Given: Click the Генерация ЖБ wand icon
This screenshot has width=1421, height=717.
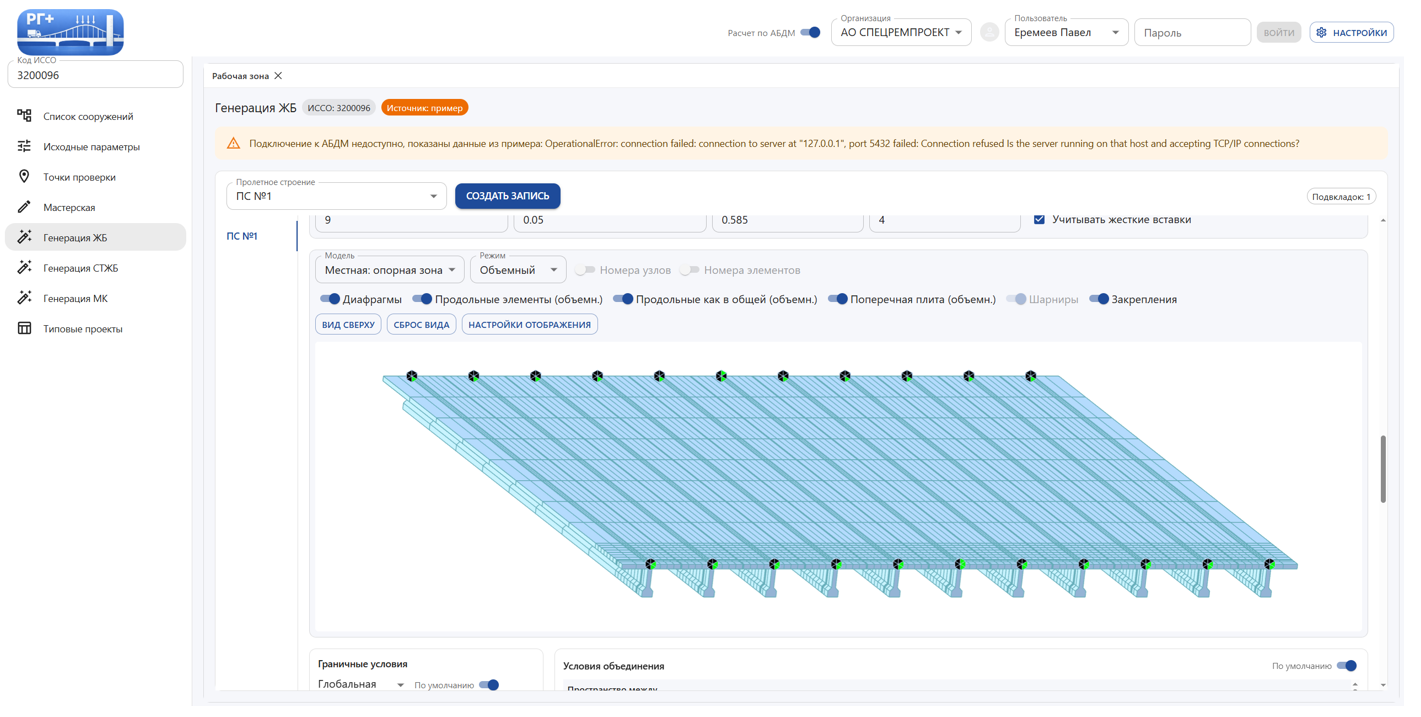Looking at the screenshot, I should [x=24, y=237].
